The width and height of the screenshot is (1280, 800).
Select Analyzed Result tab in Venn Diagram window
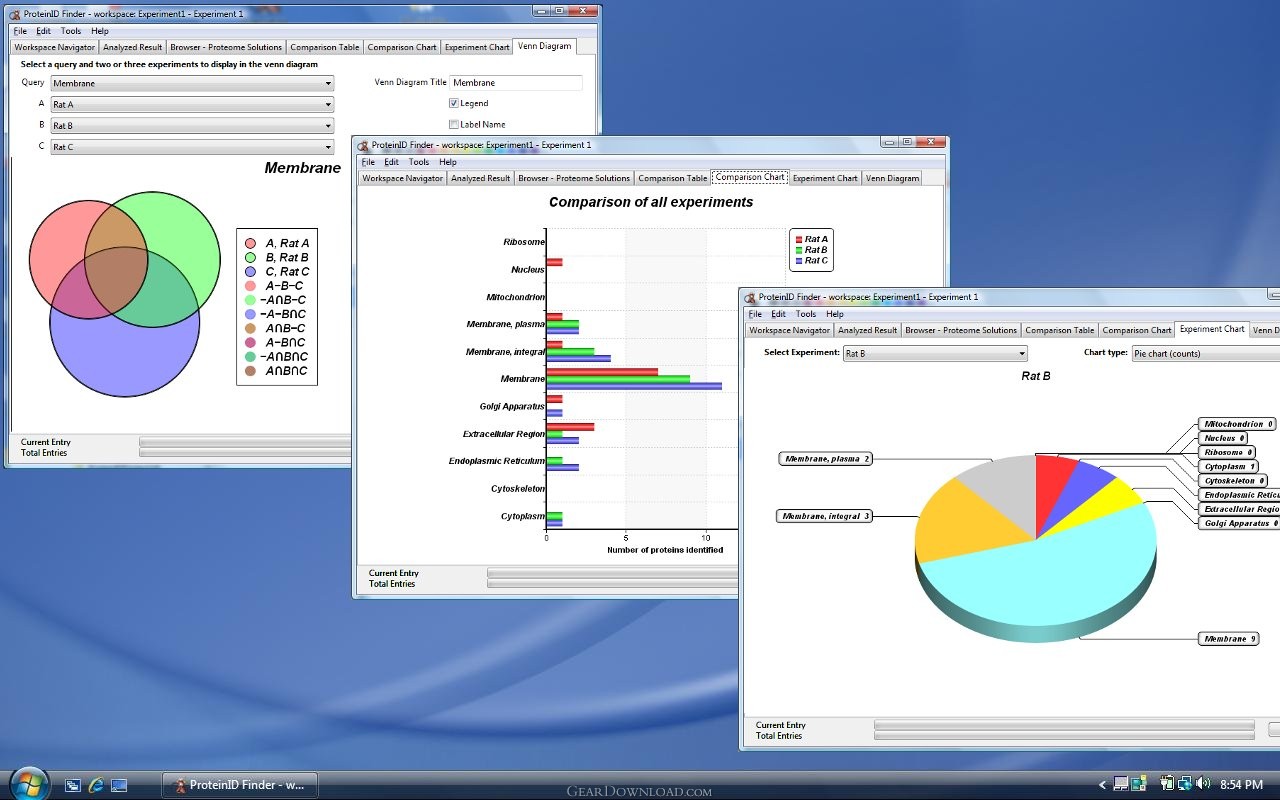tap(132, 47)
